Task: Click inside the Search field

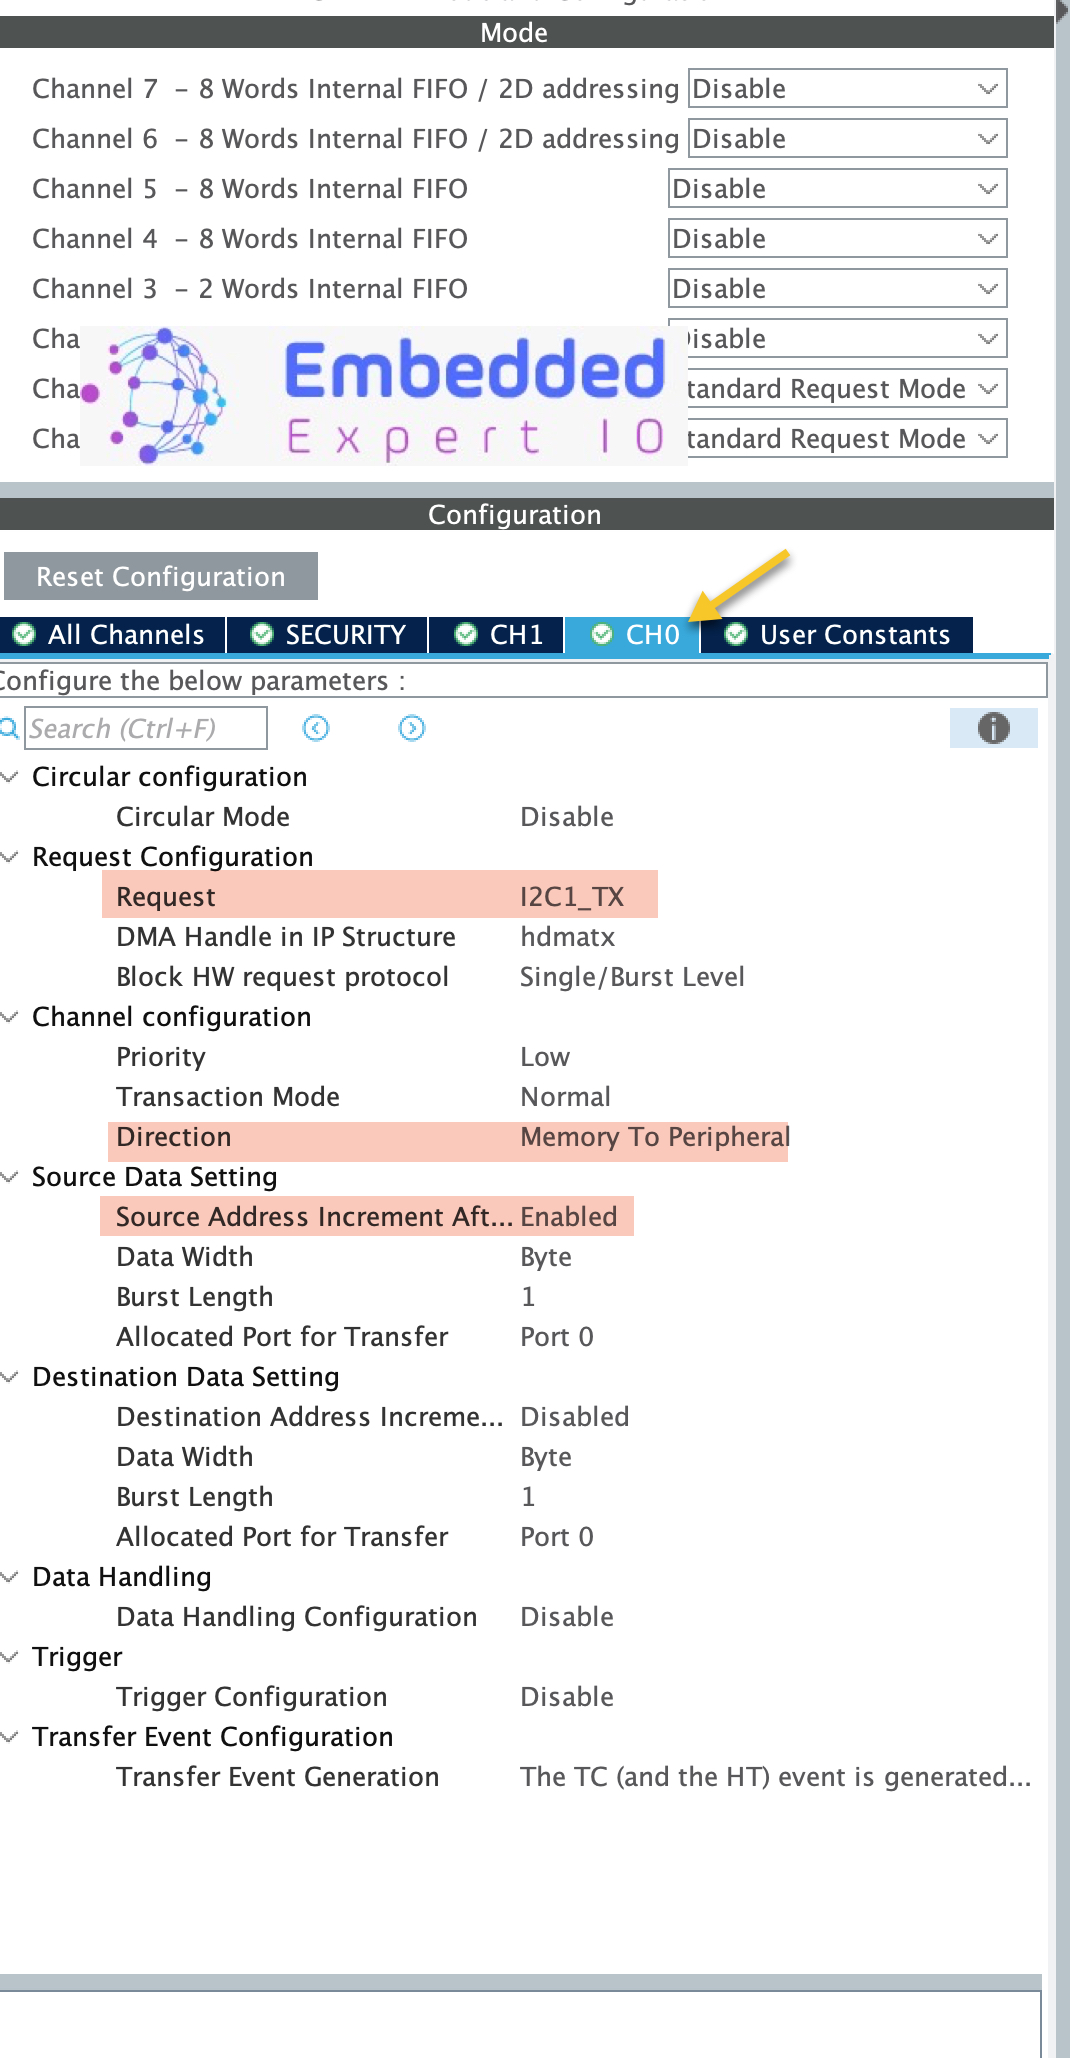Action: point(145,728)
